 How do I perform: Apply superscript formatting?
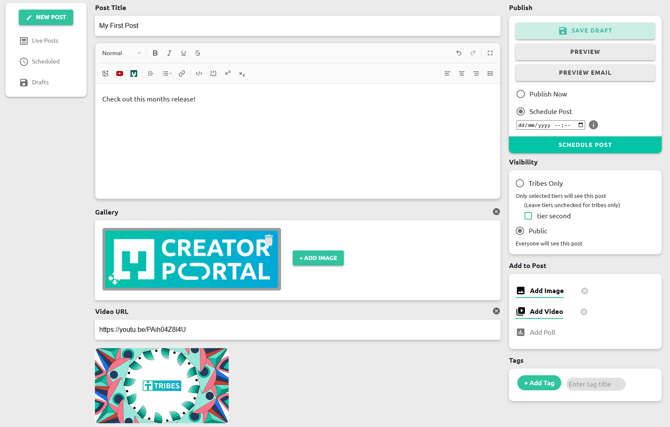[227, 74]
